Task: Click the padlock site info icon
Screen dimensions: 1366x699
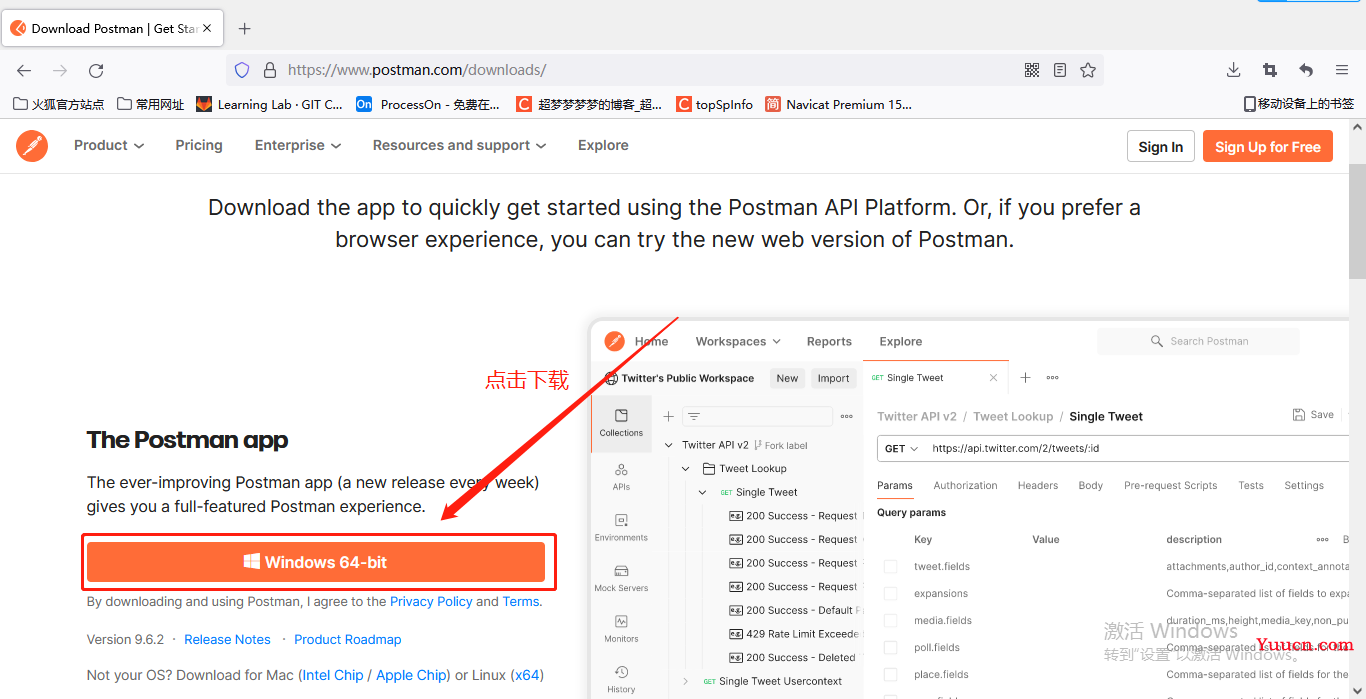Action: pyautogui.click(x=269, y=70)
